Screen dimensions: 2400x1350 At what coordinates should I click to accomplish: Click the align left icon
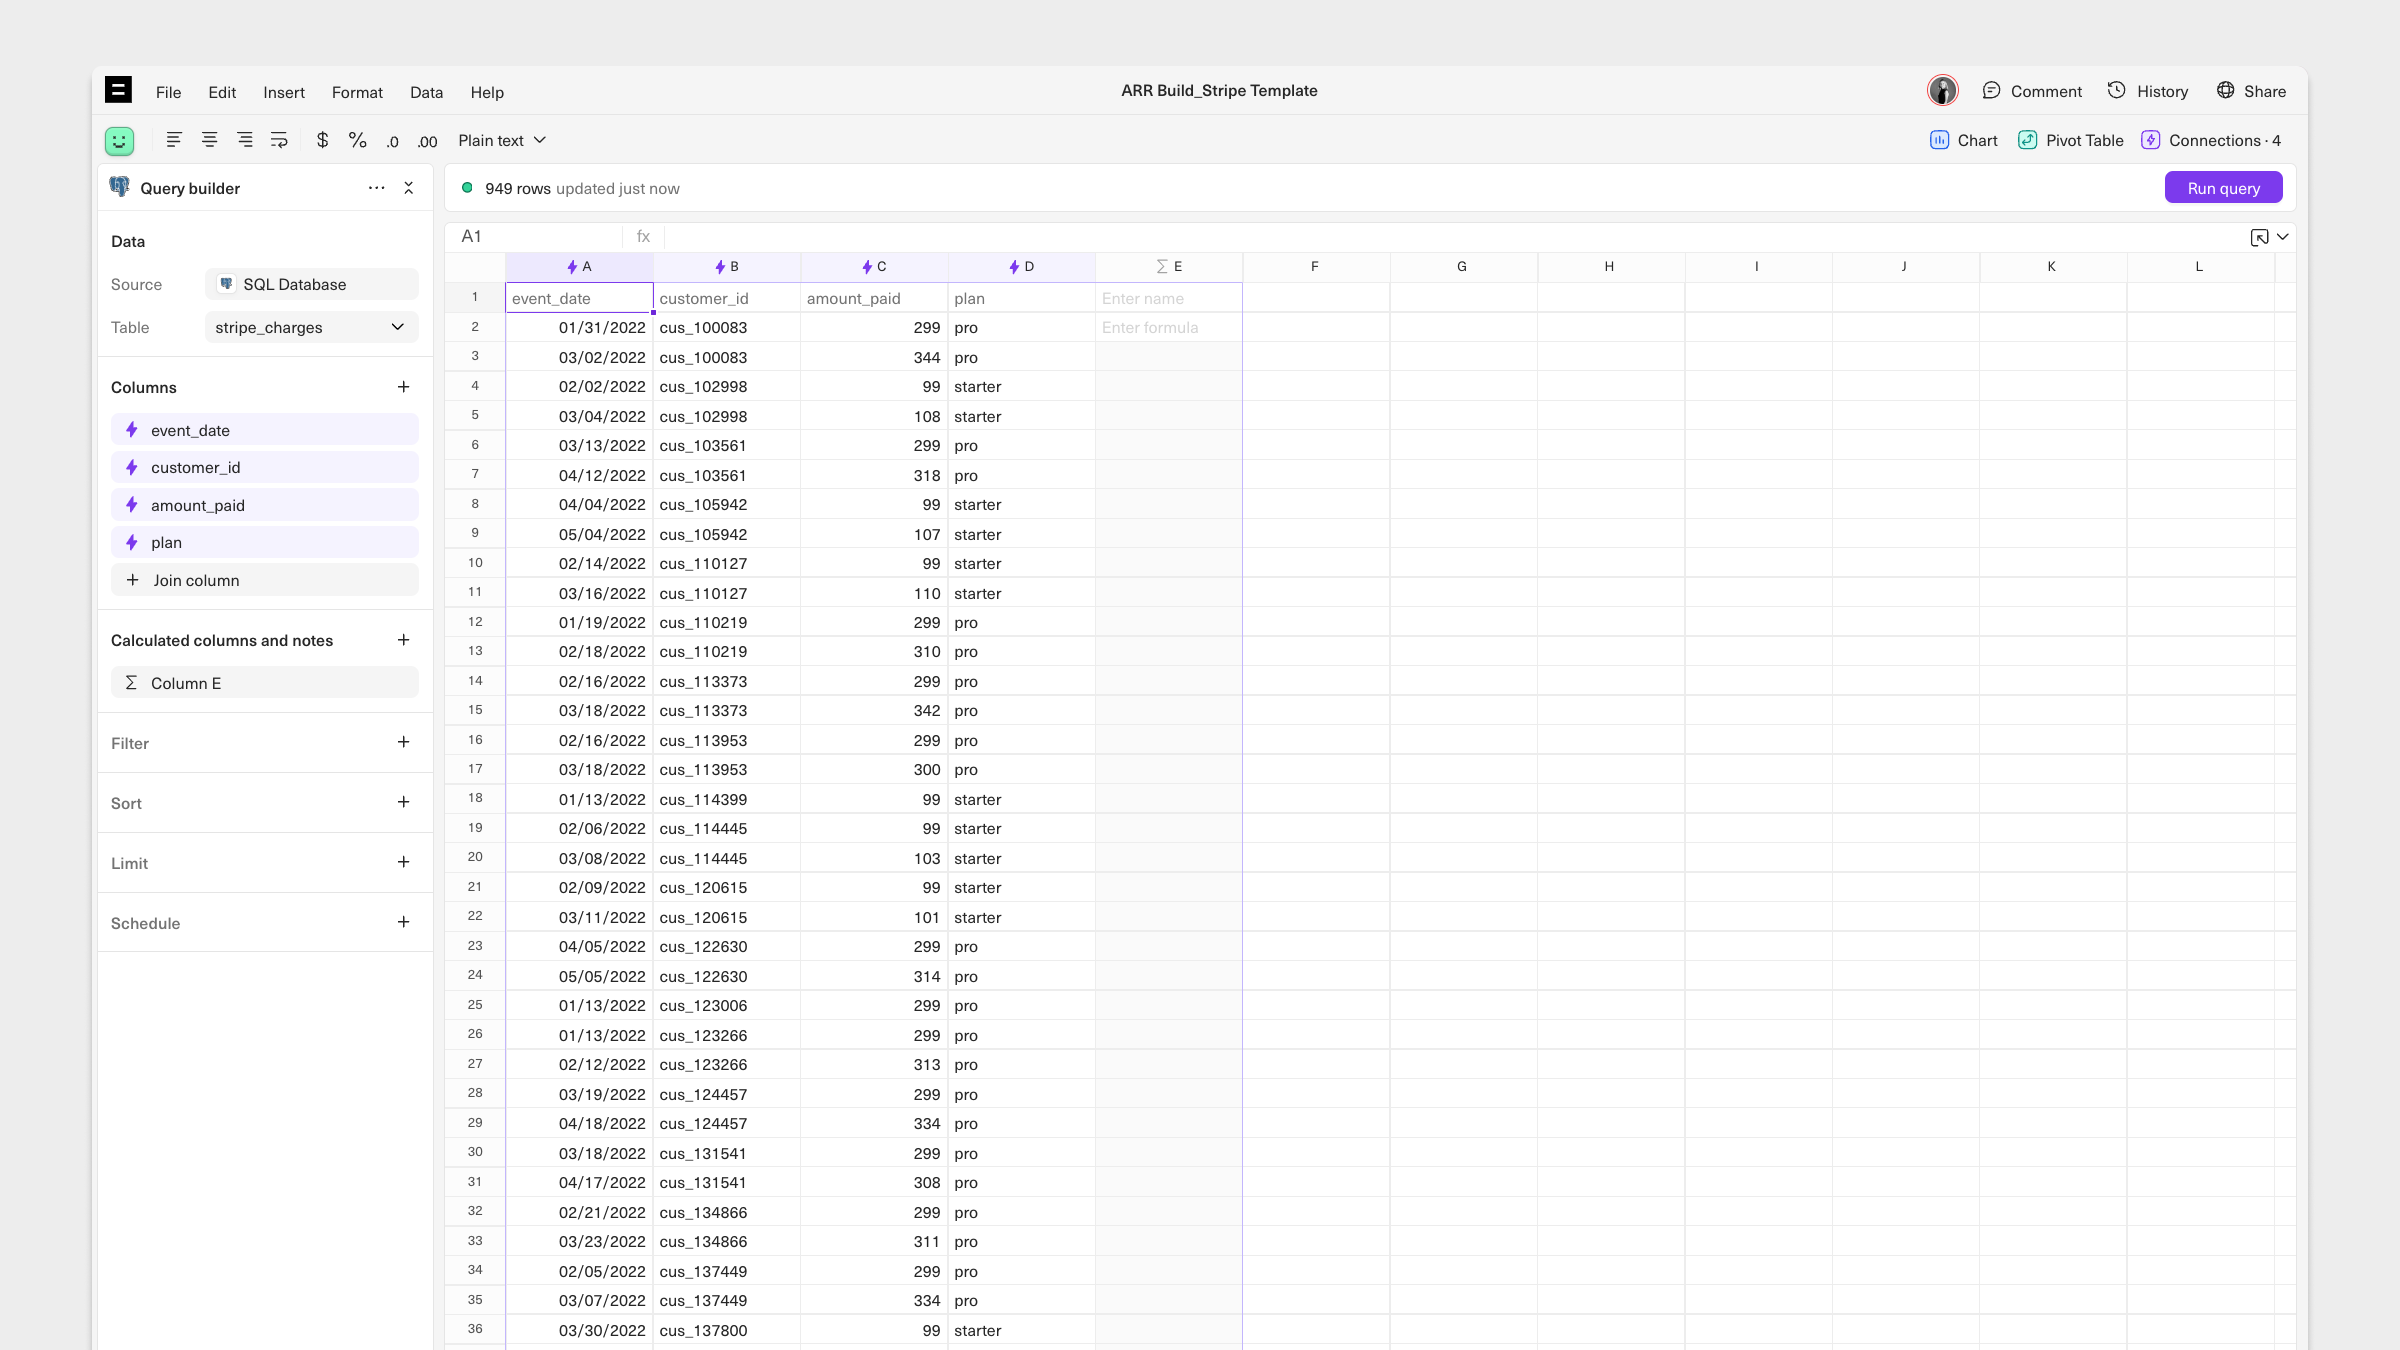[174, 140]
